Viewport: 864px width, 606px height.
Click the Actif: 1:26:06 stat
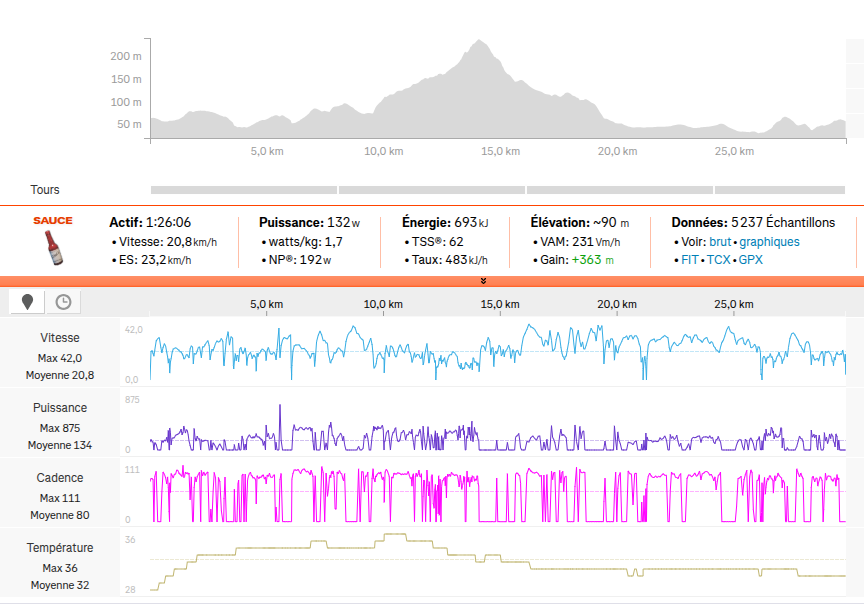tap(150, 223)
